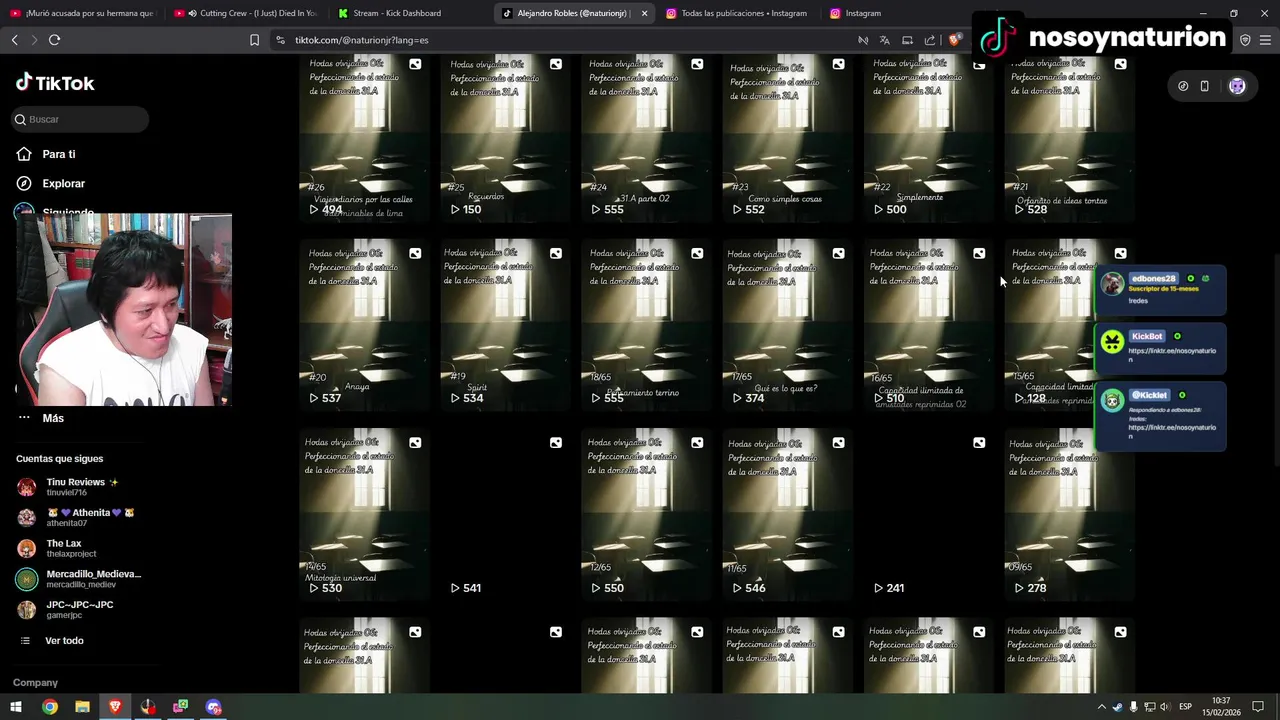This screenshot has height=720, width=1280.
Task: Switch to Todas las publicaciones Instagram tab
Action: tap(736, 13)
